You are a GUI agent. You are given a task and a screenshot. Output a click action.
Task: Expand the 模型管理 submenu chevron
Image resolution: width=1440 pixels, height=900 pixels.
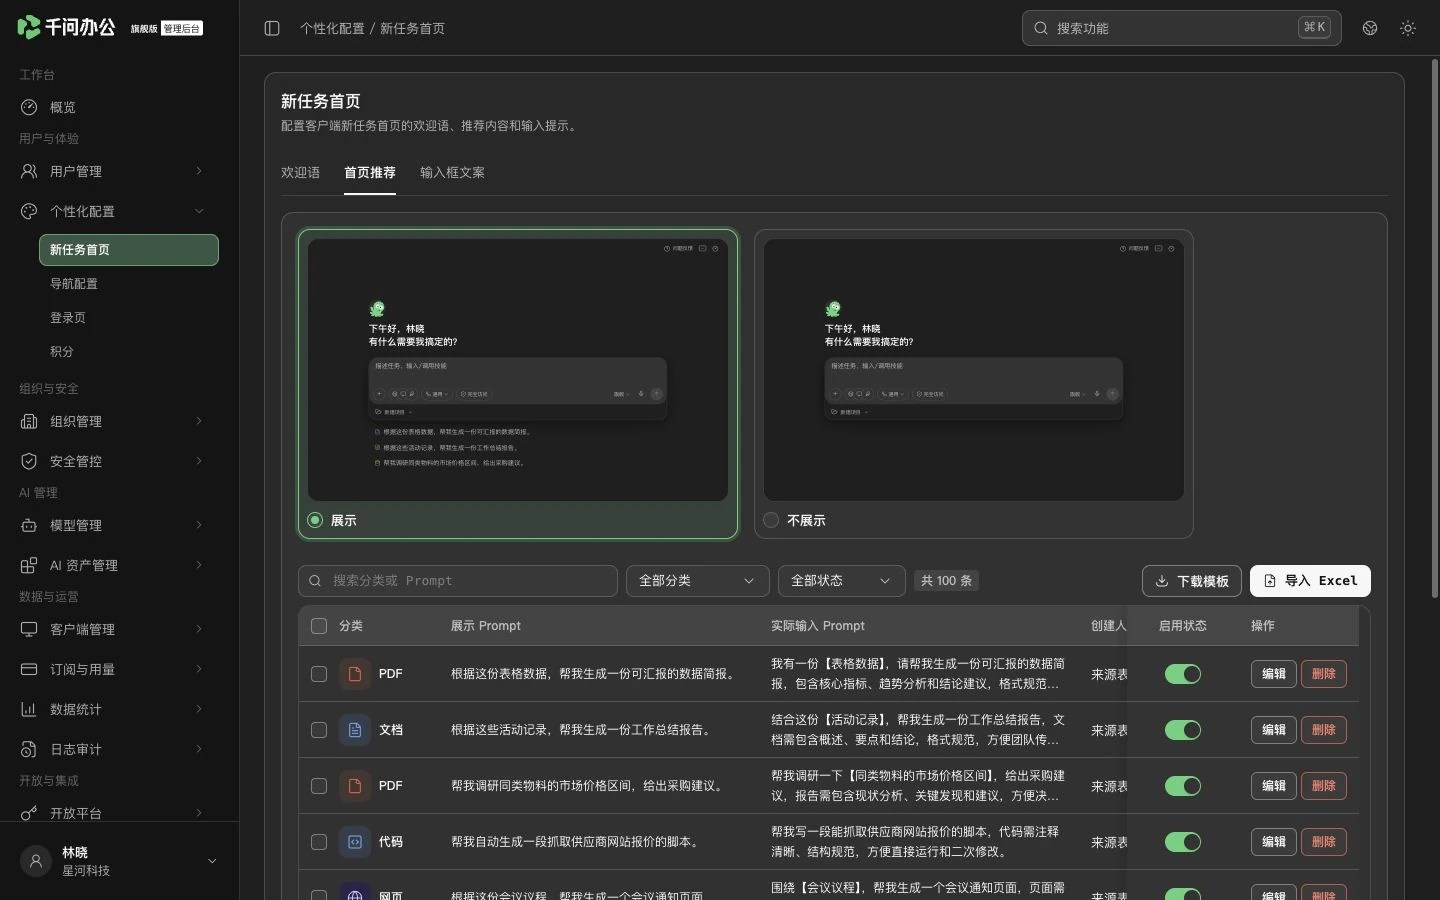tap(199, 525)
